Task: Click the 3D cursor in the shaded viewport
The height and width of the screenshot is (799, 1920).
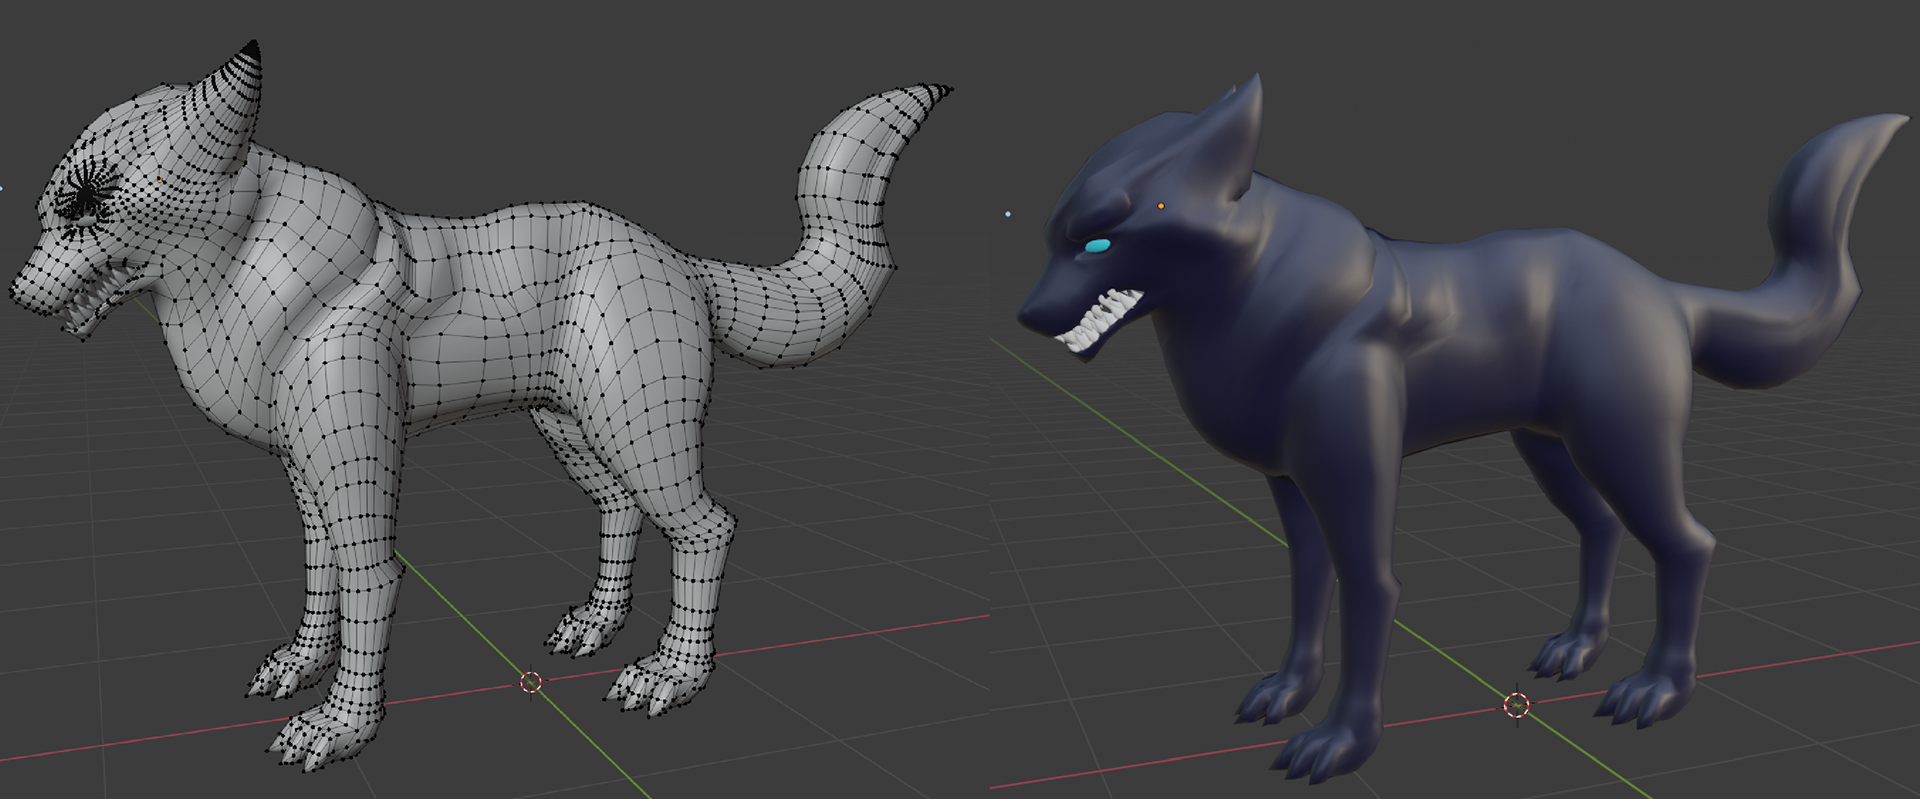Action: (1517, 705)
